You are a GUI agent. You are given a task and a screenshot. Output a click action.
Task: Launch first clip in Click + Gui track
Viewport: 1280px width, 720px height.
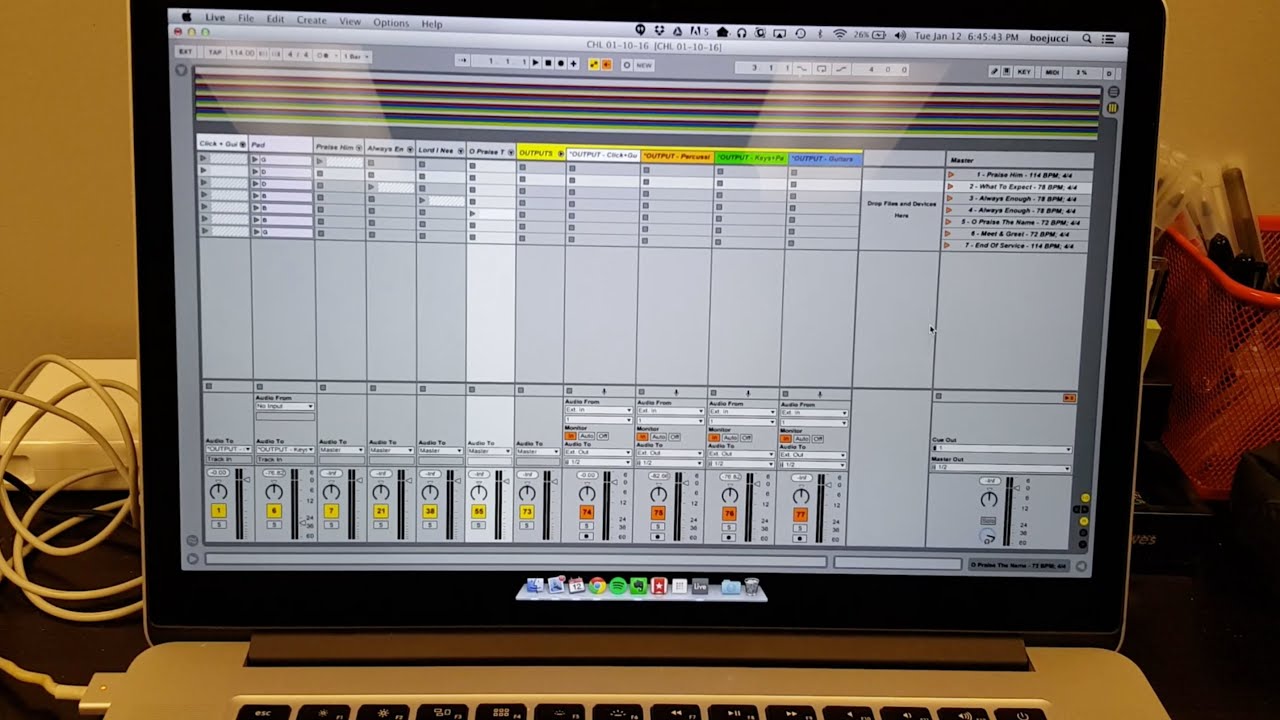click(x=204, y=158)
